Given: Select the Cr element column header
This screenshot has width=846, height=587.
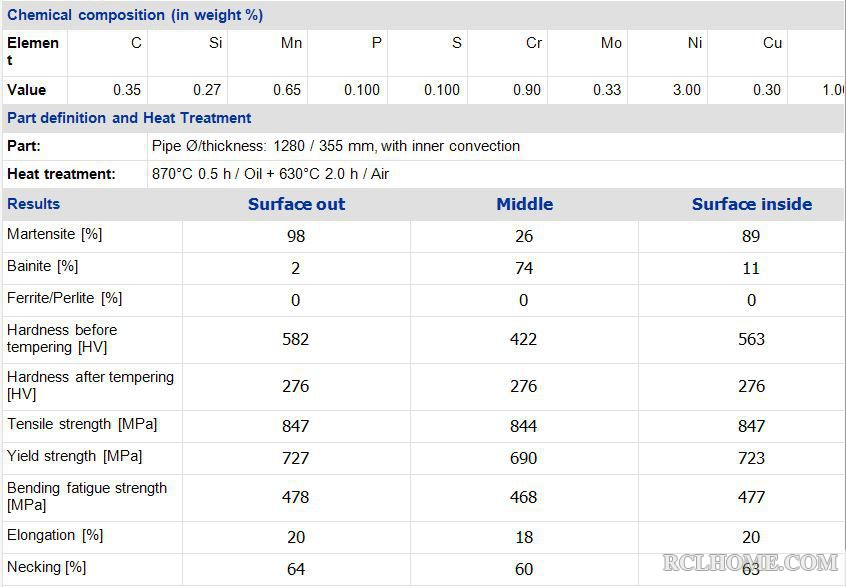Looking at the screenshot, I should pos(534,43).
